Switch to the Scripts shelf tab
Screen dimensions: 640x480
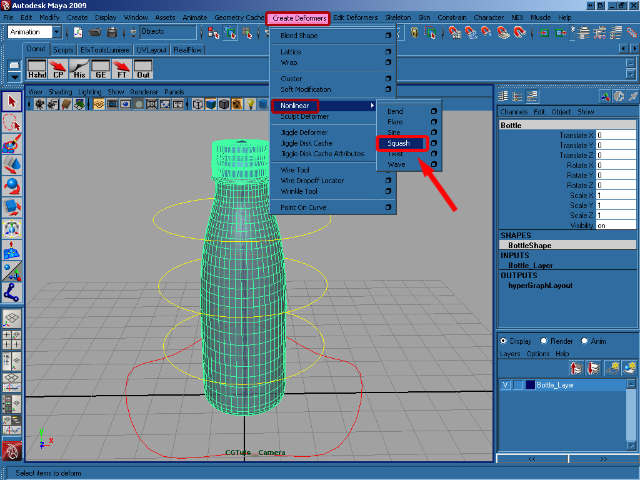pos(63,49)
